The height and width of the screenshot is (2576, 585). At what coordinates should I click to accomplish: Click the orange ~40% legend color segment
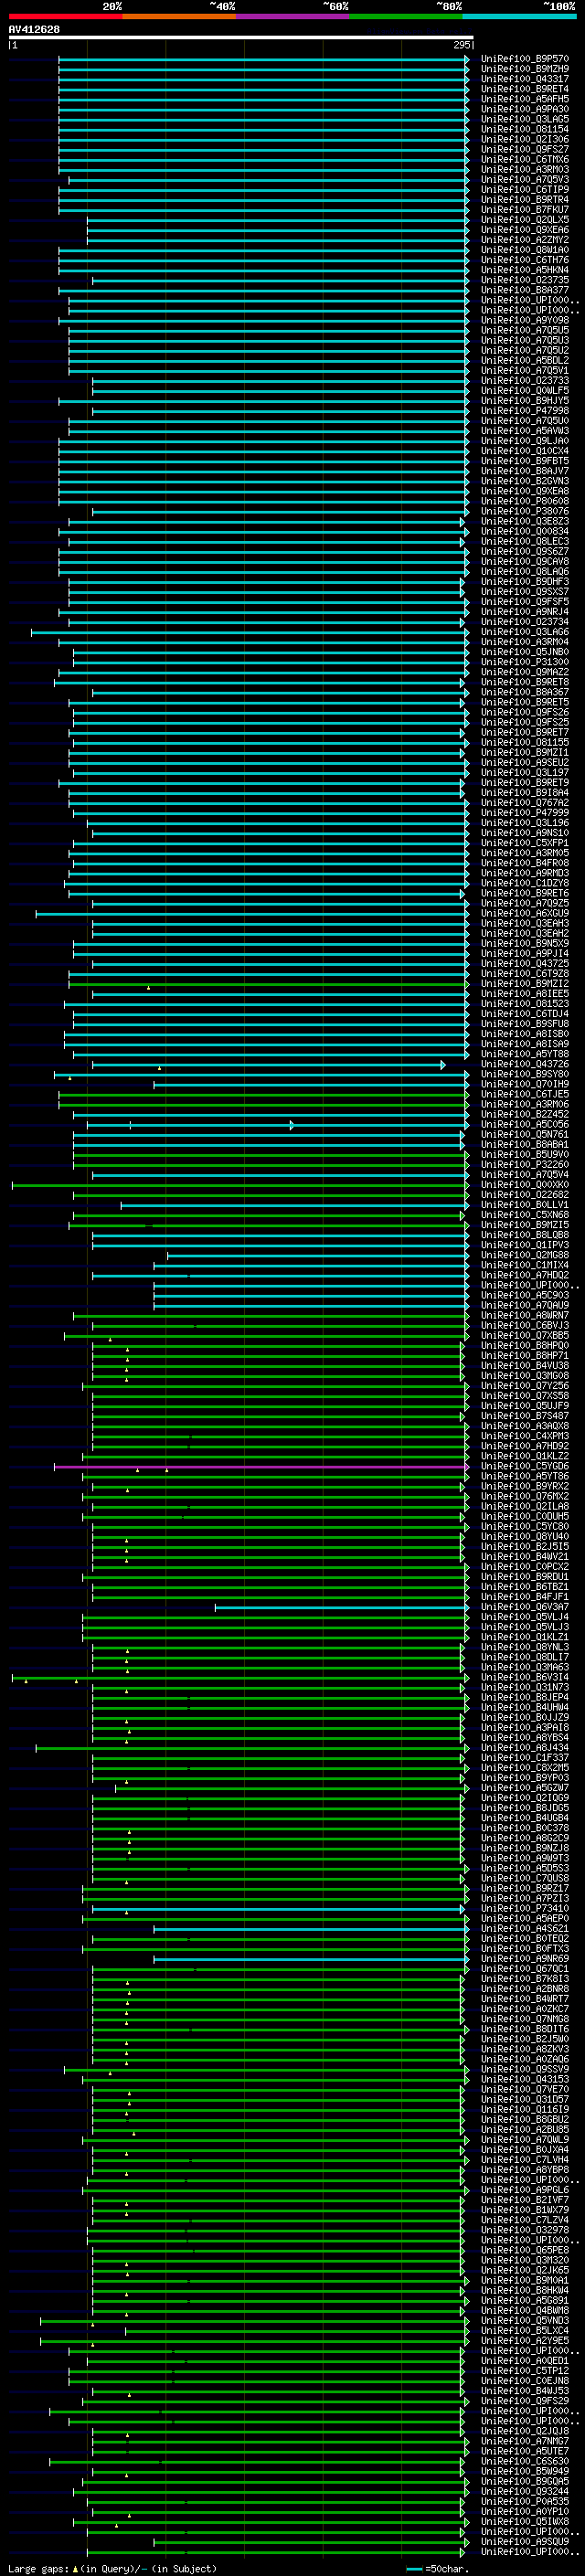click(x=179, y=17)
